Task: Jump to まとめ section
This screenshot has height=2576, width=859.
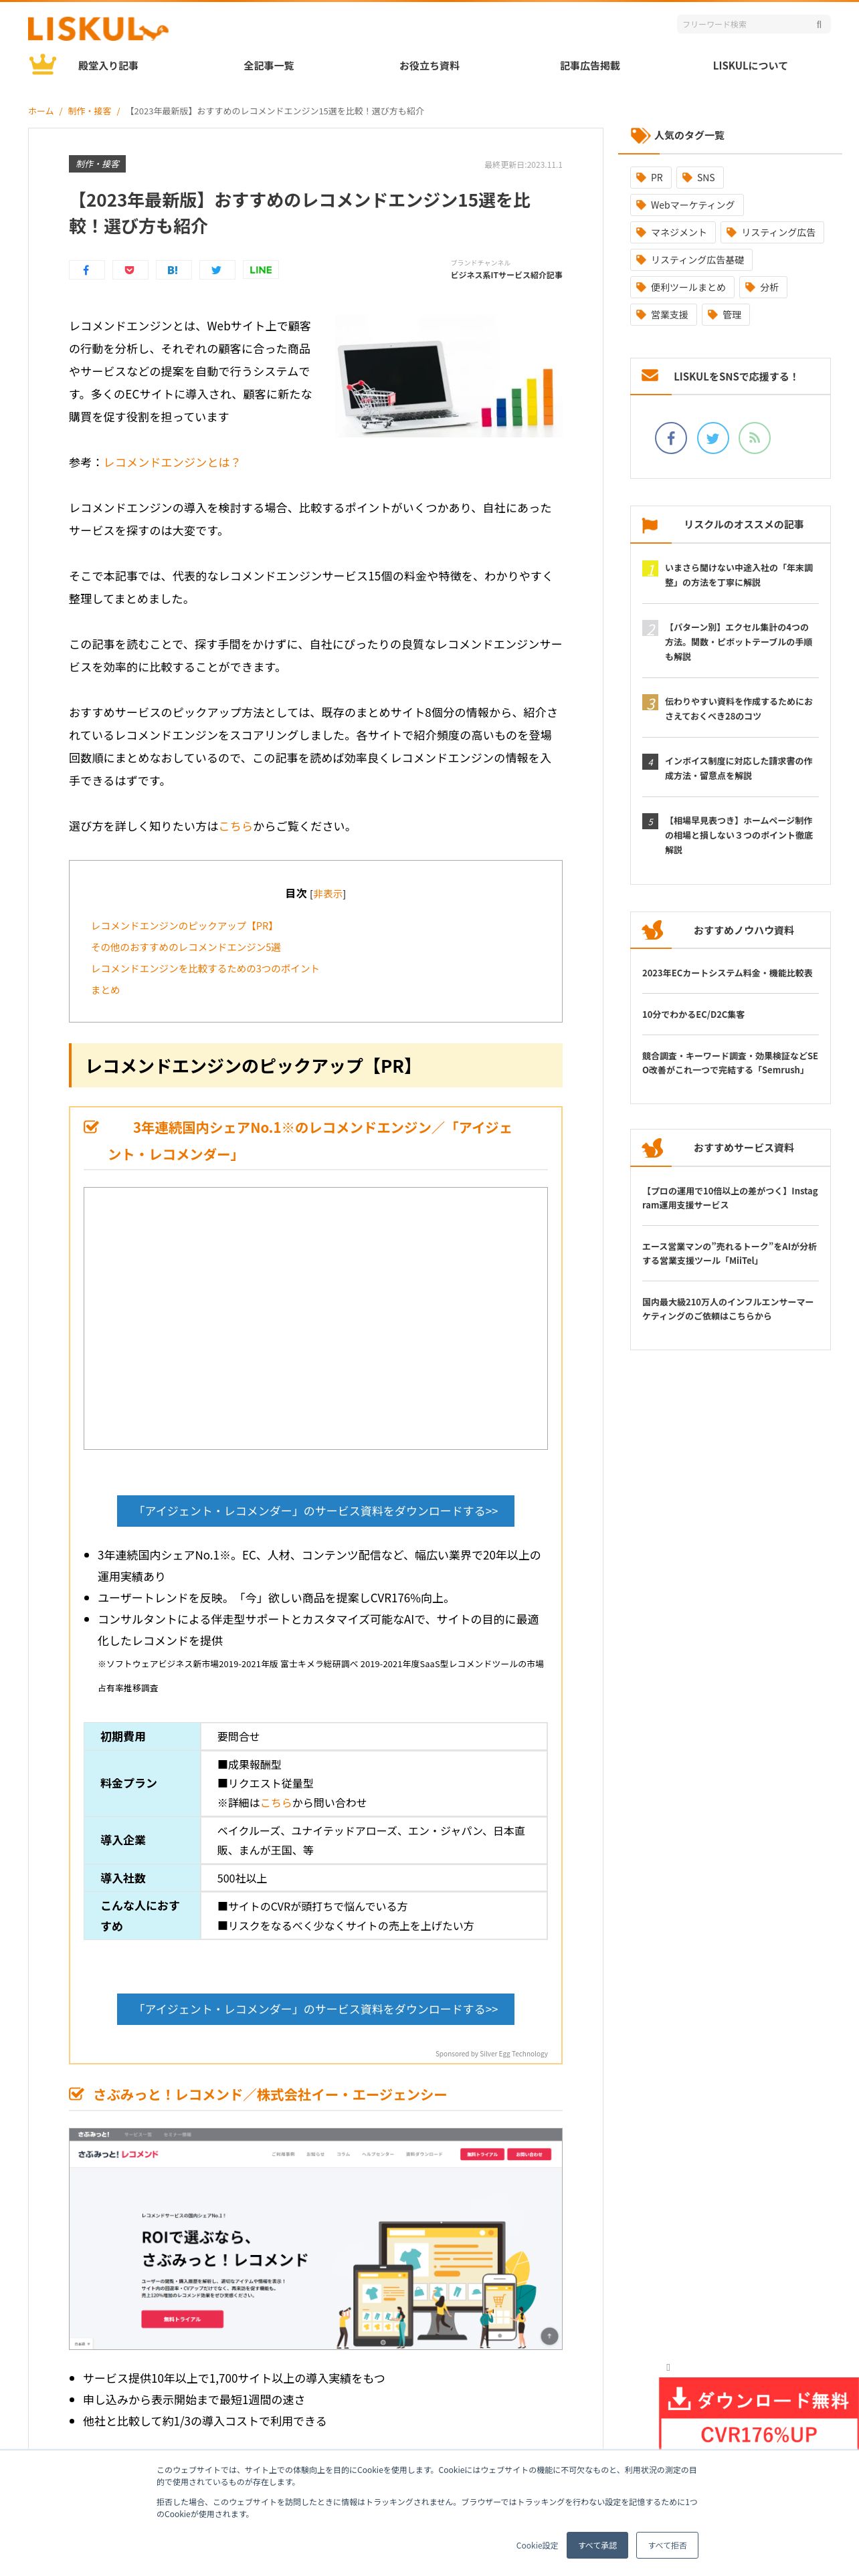Action: [105, 990]
